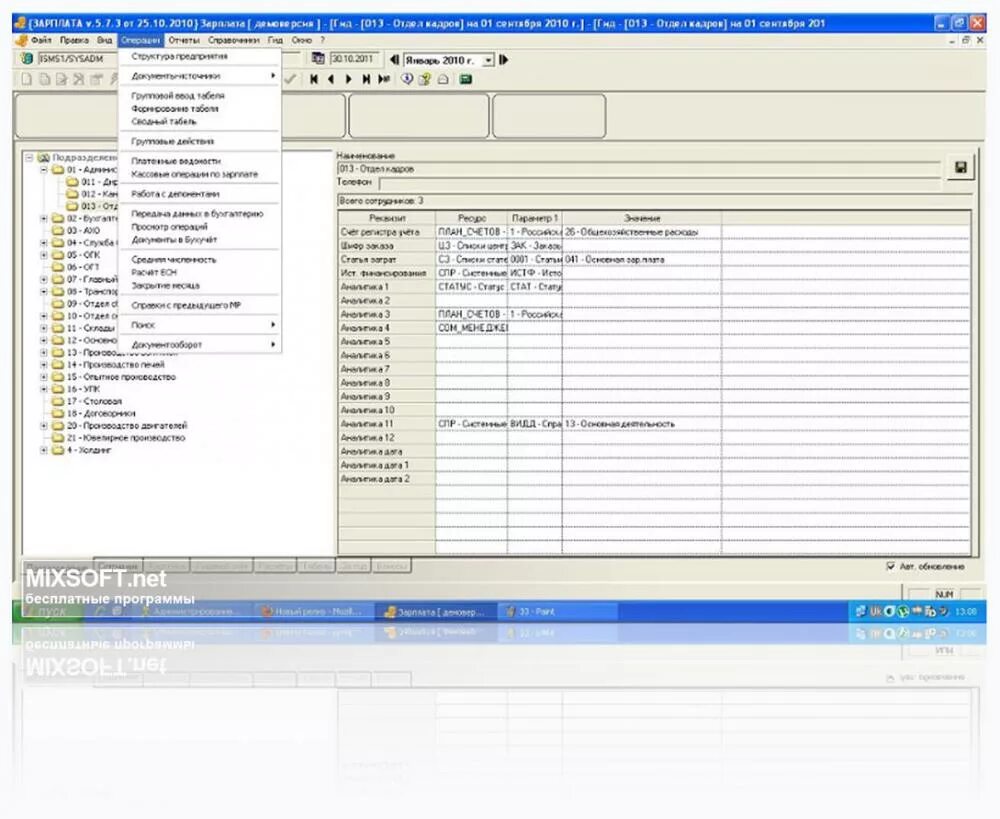Click the Ресурс column header
Viewport: 1000px width, 819px height.
[471, 218]
